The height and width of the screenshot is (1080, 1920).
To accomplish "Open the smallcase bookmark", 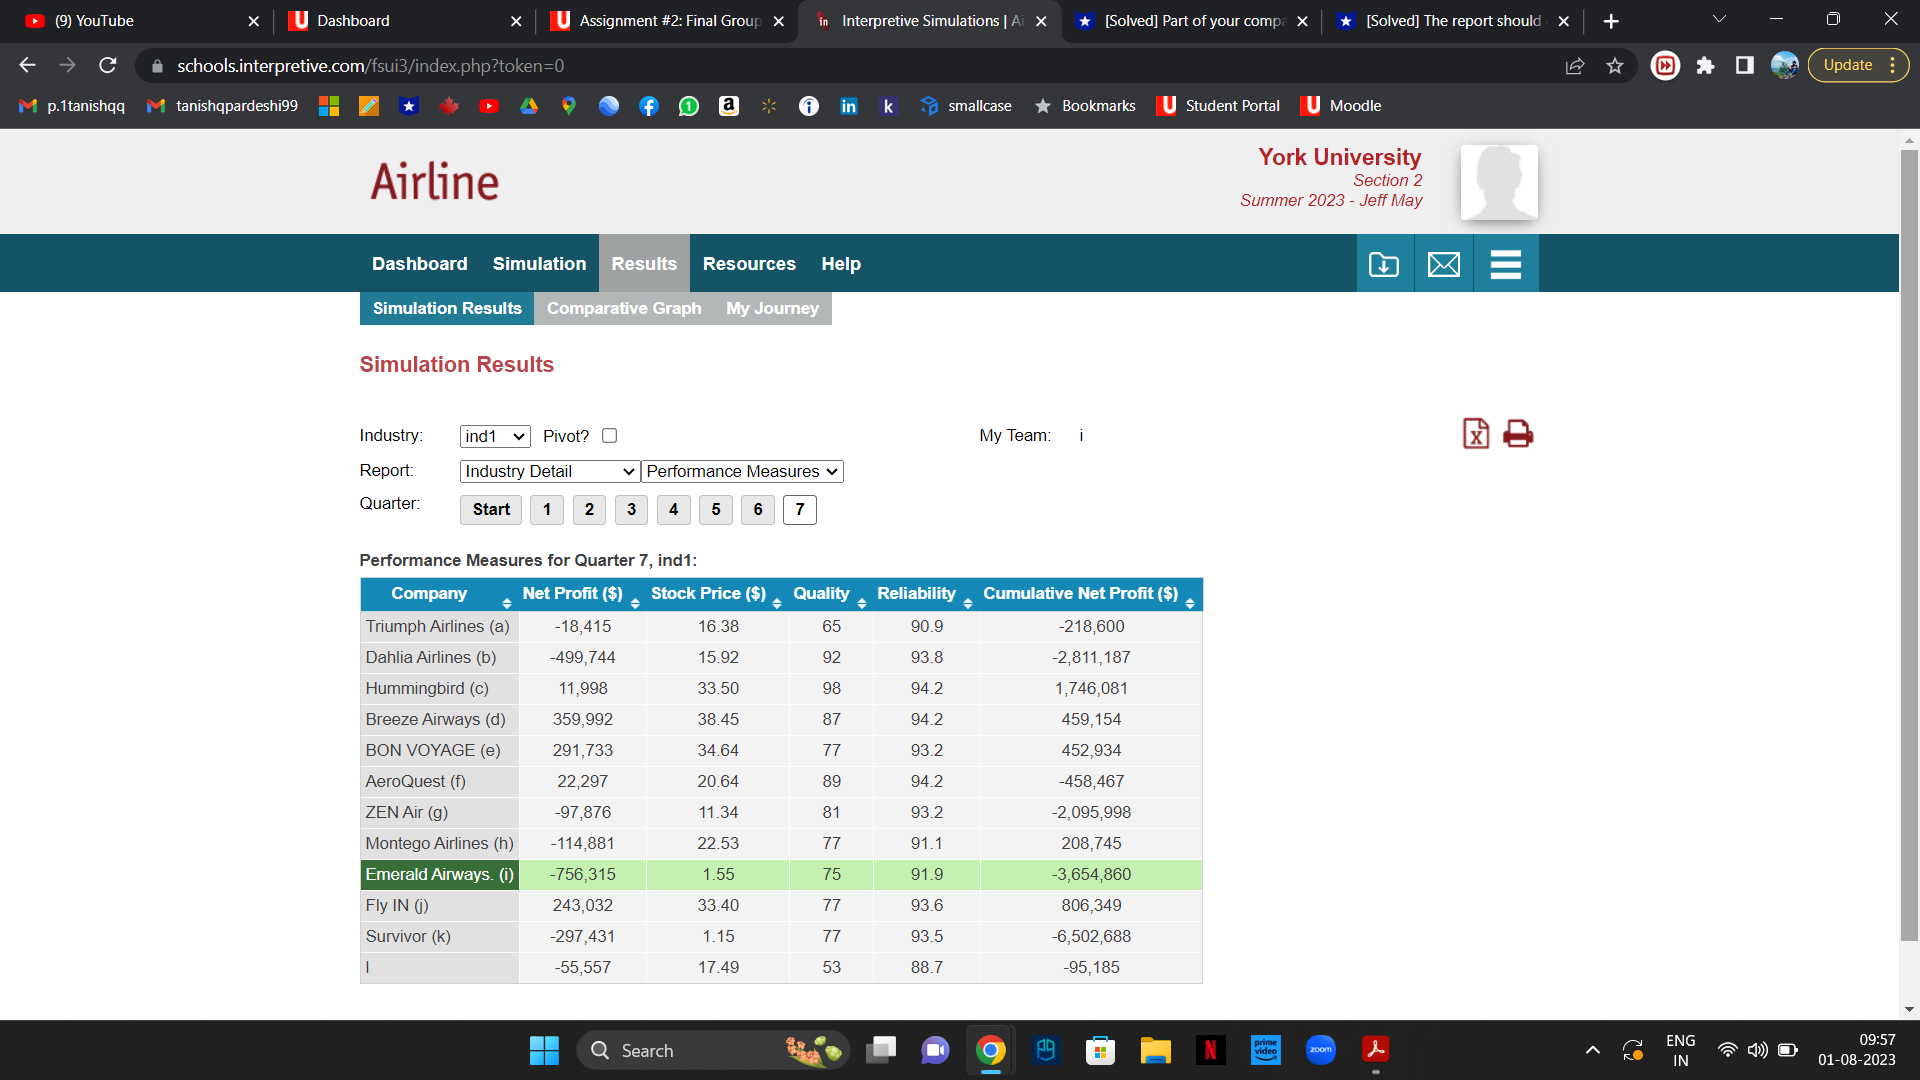I will [x=966, y=106].
